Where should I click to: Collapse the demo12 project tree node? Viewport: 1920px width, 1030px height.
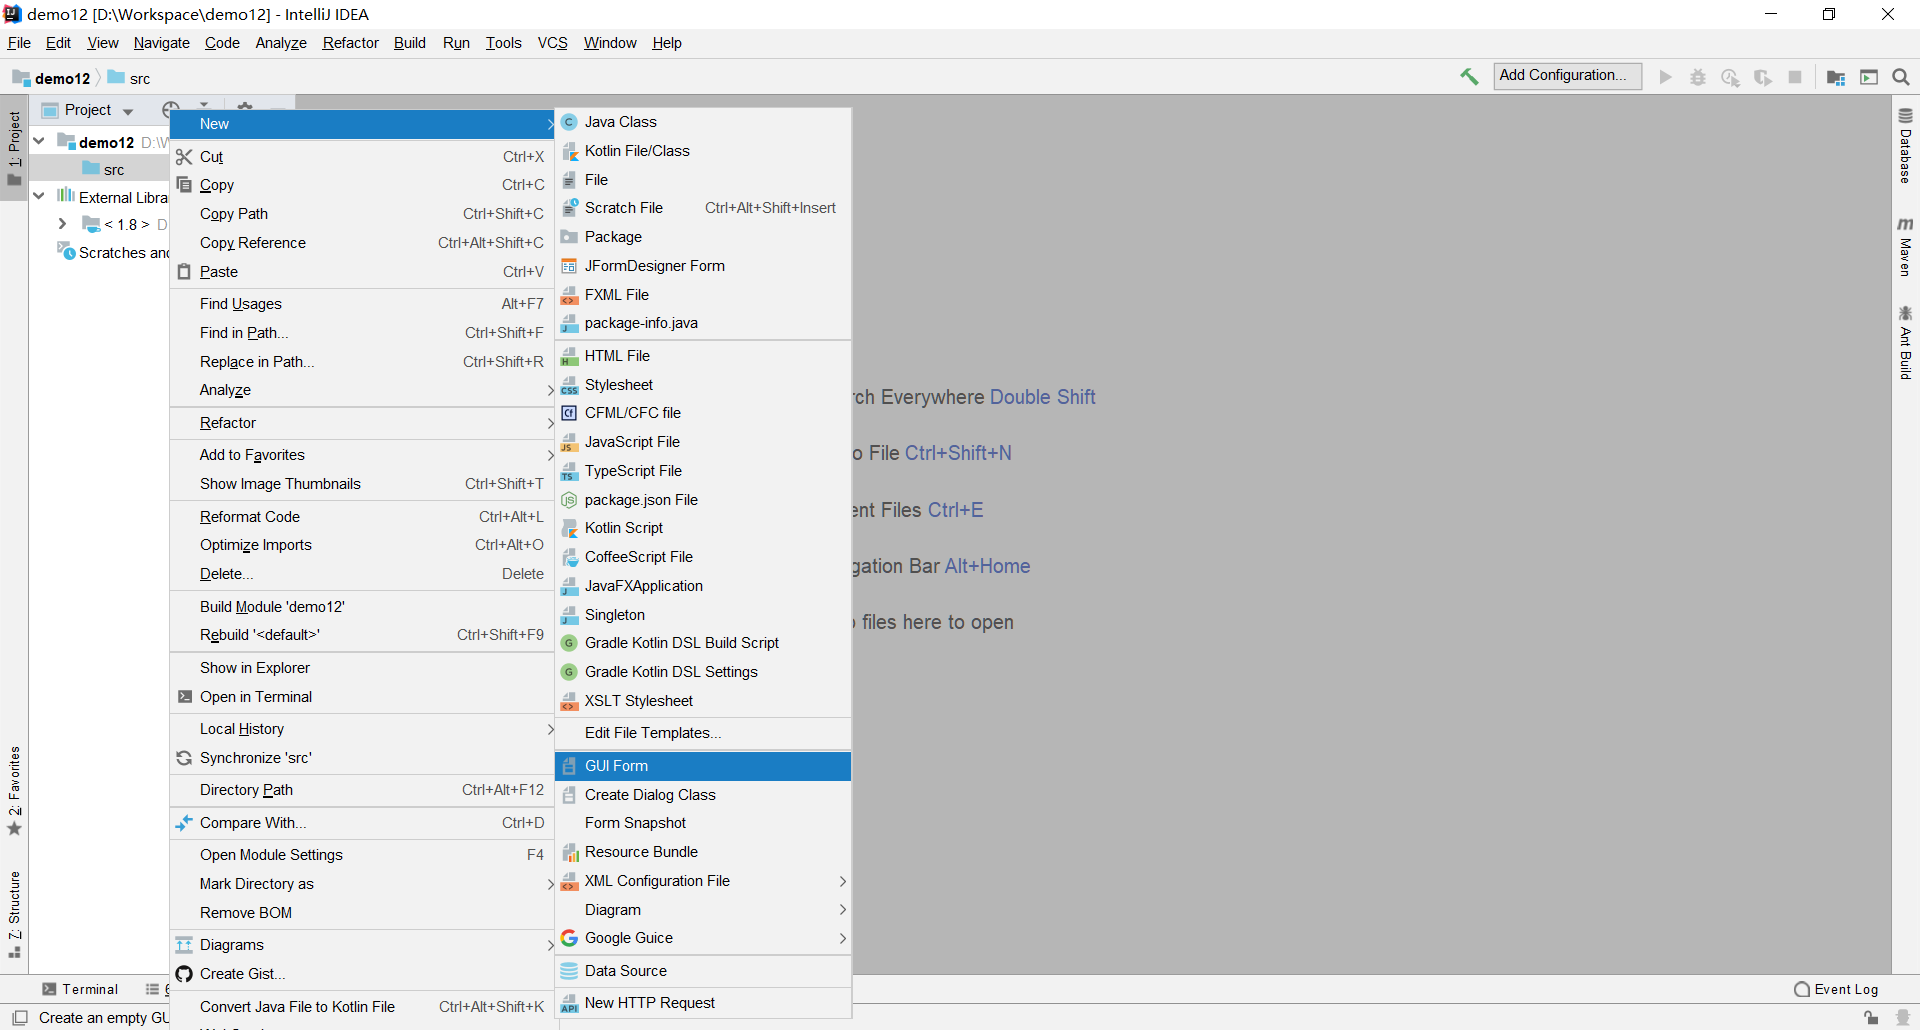[39, 141]
